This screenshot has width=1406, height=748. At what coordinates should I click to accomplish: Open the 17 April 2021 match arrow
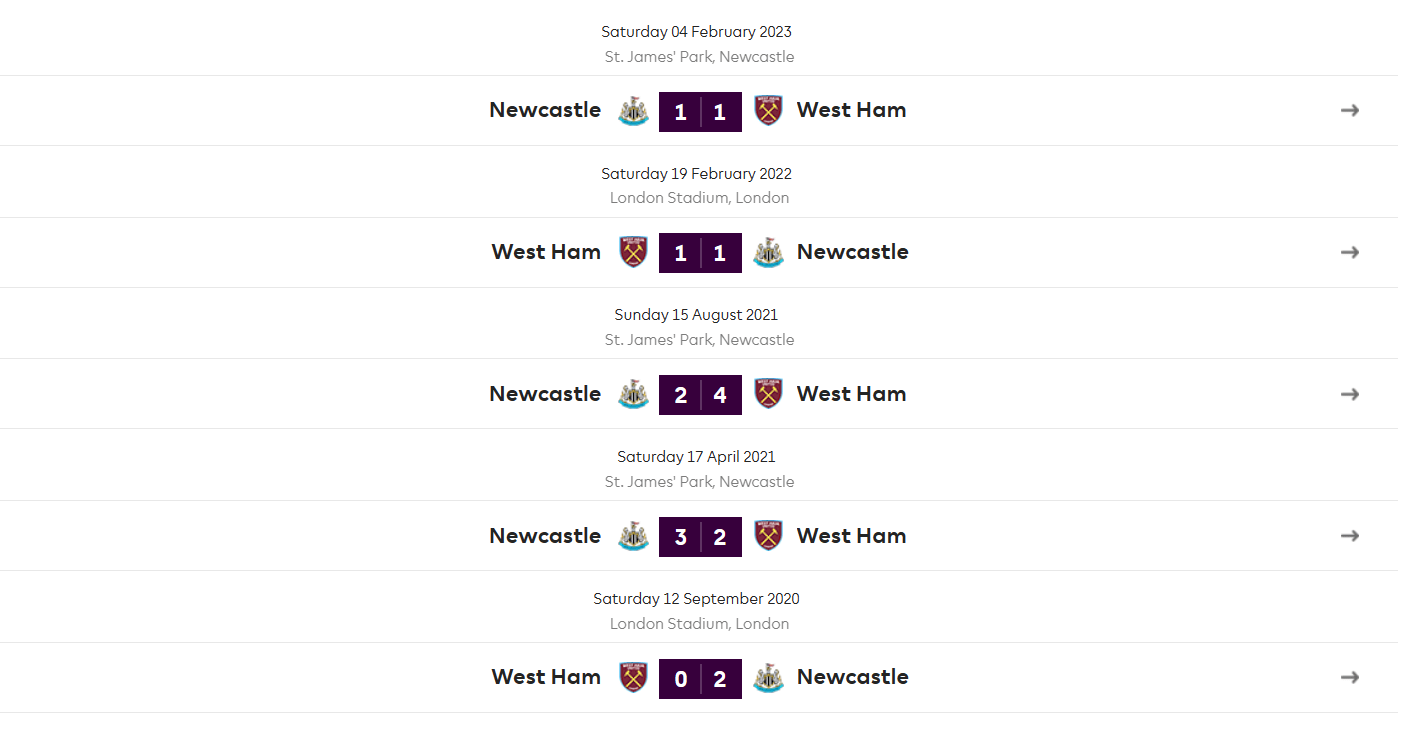point(1350,536)
